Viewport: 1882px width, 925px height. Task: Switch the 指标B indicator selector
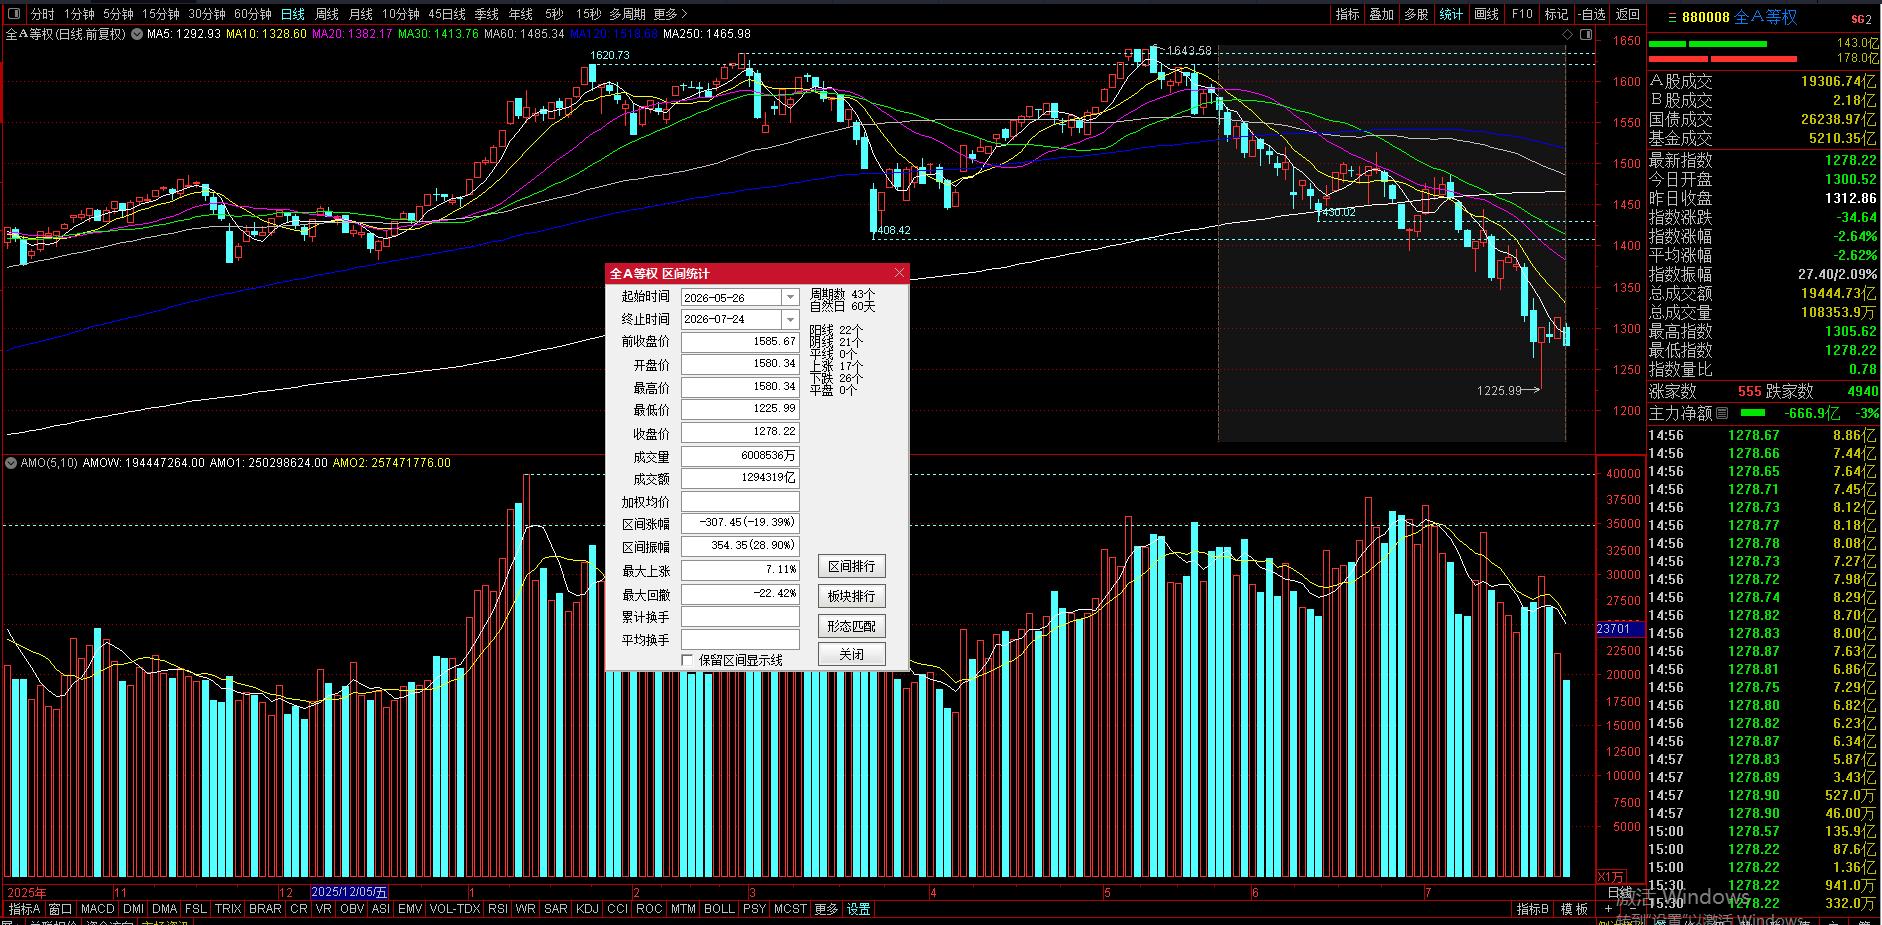point(1533,909)
